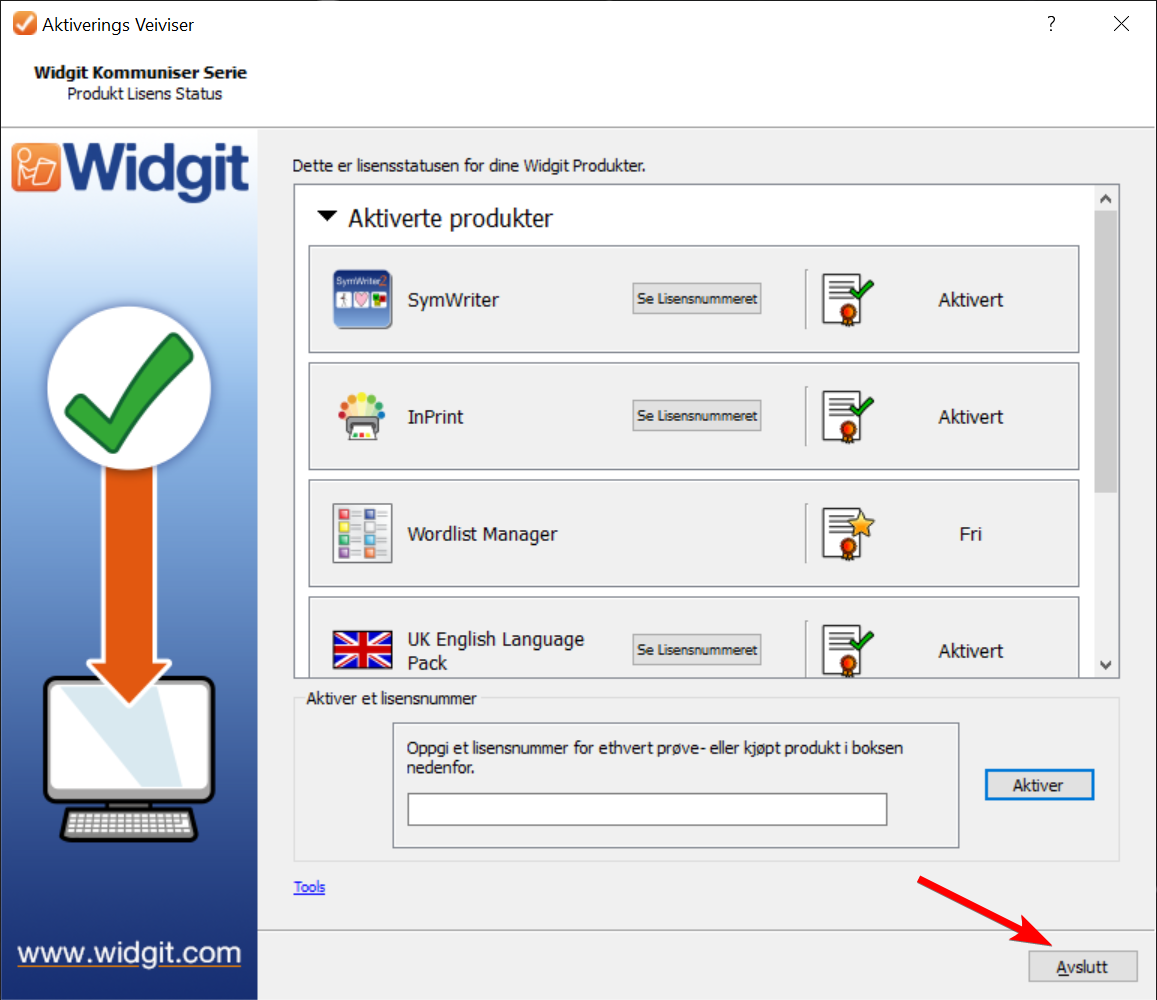This screenshot has width=1157, height=1000.
Task: Click the Aktivert status for SymWriter
Action: click(970, 300)
